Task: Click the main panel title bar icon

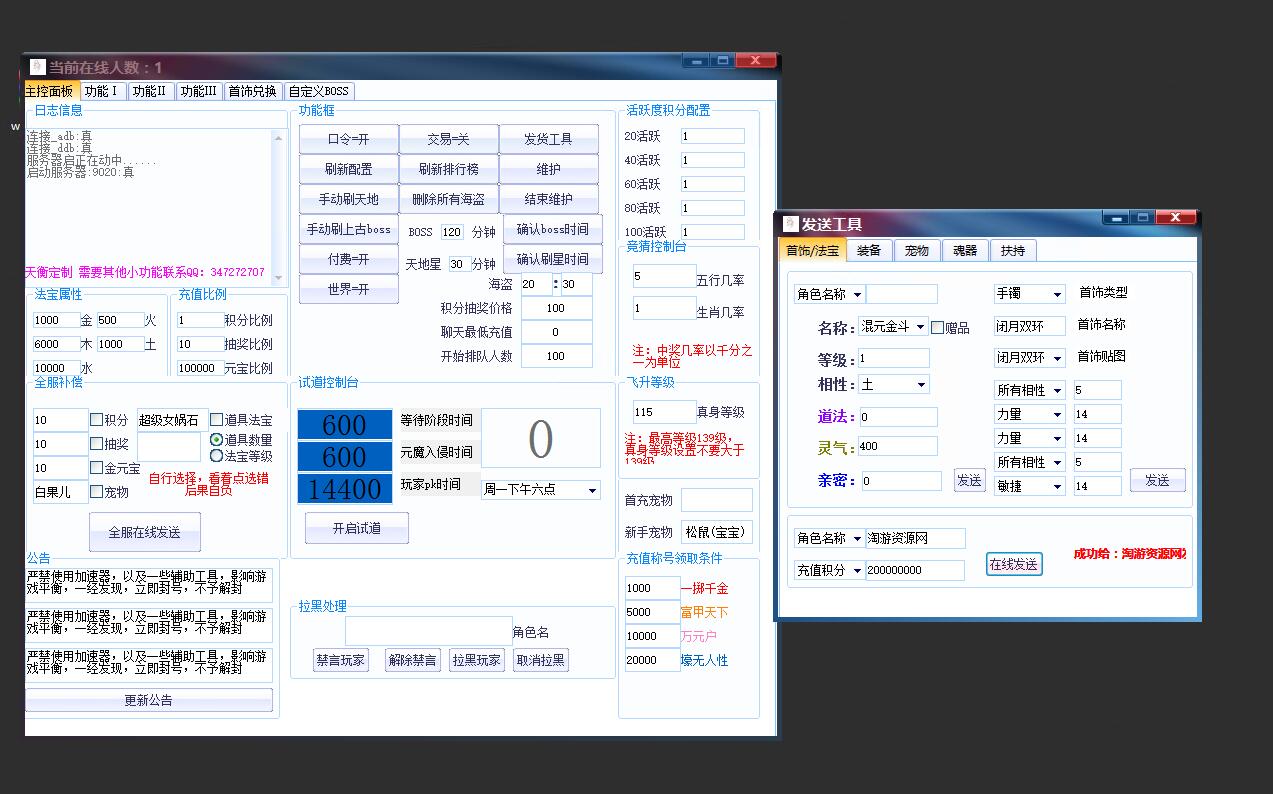Action: pos(38,67)
